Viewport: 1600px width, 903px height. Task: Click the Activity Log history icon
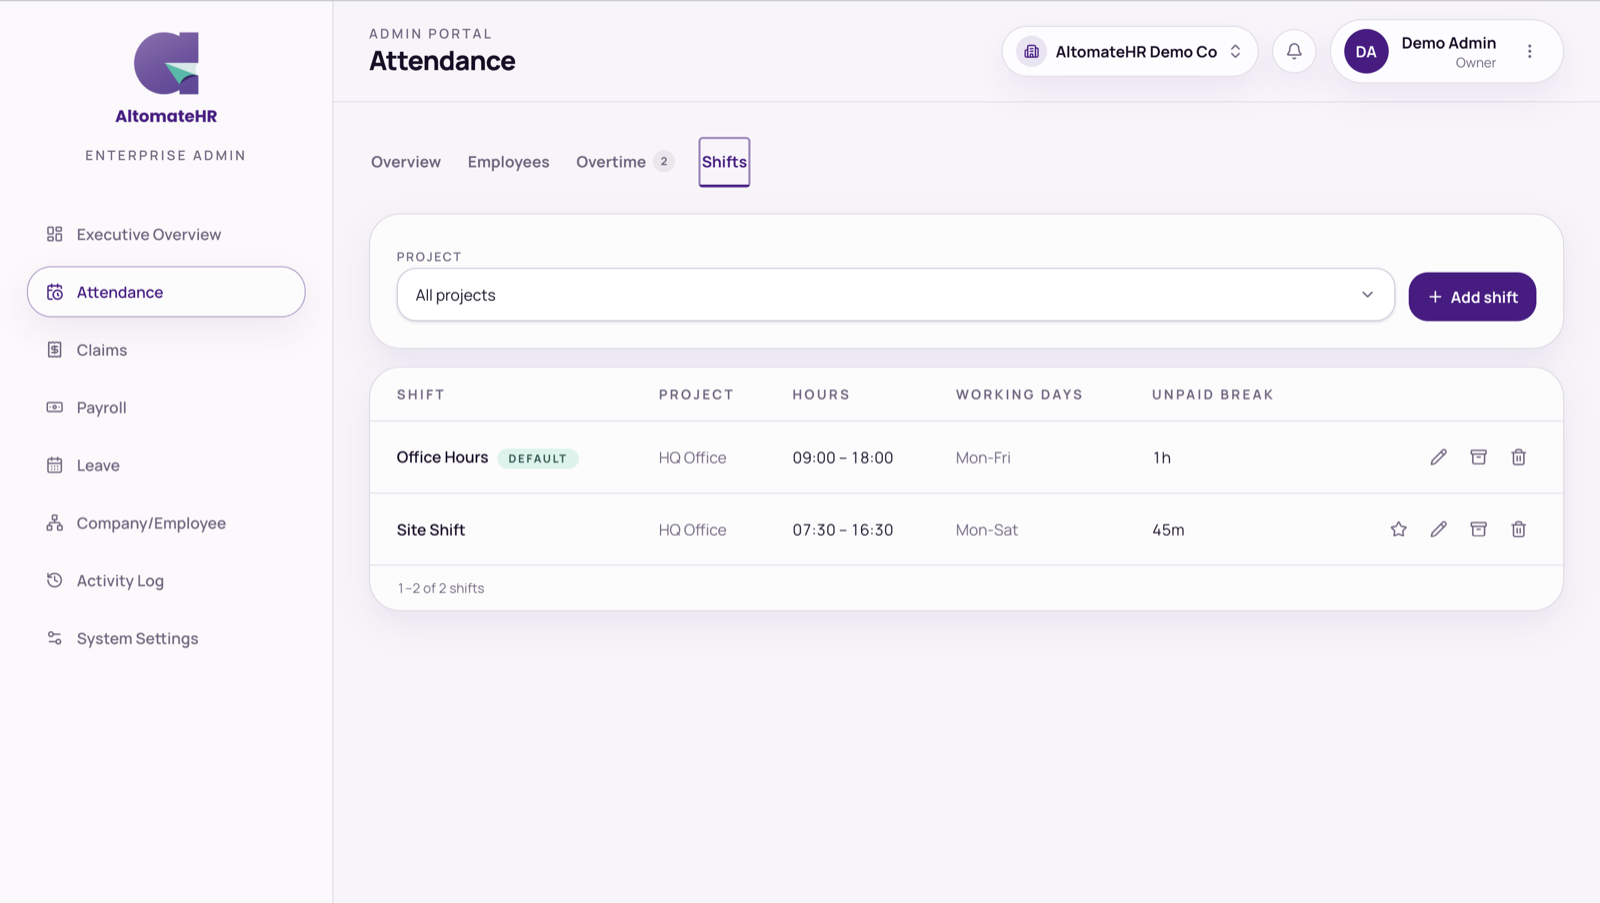coord(55,580)
